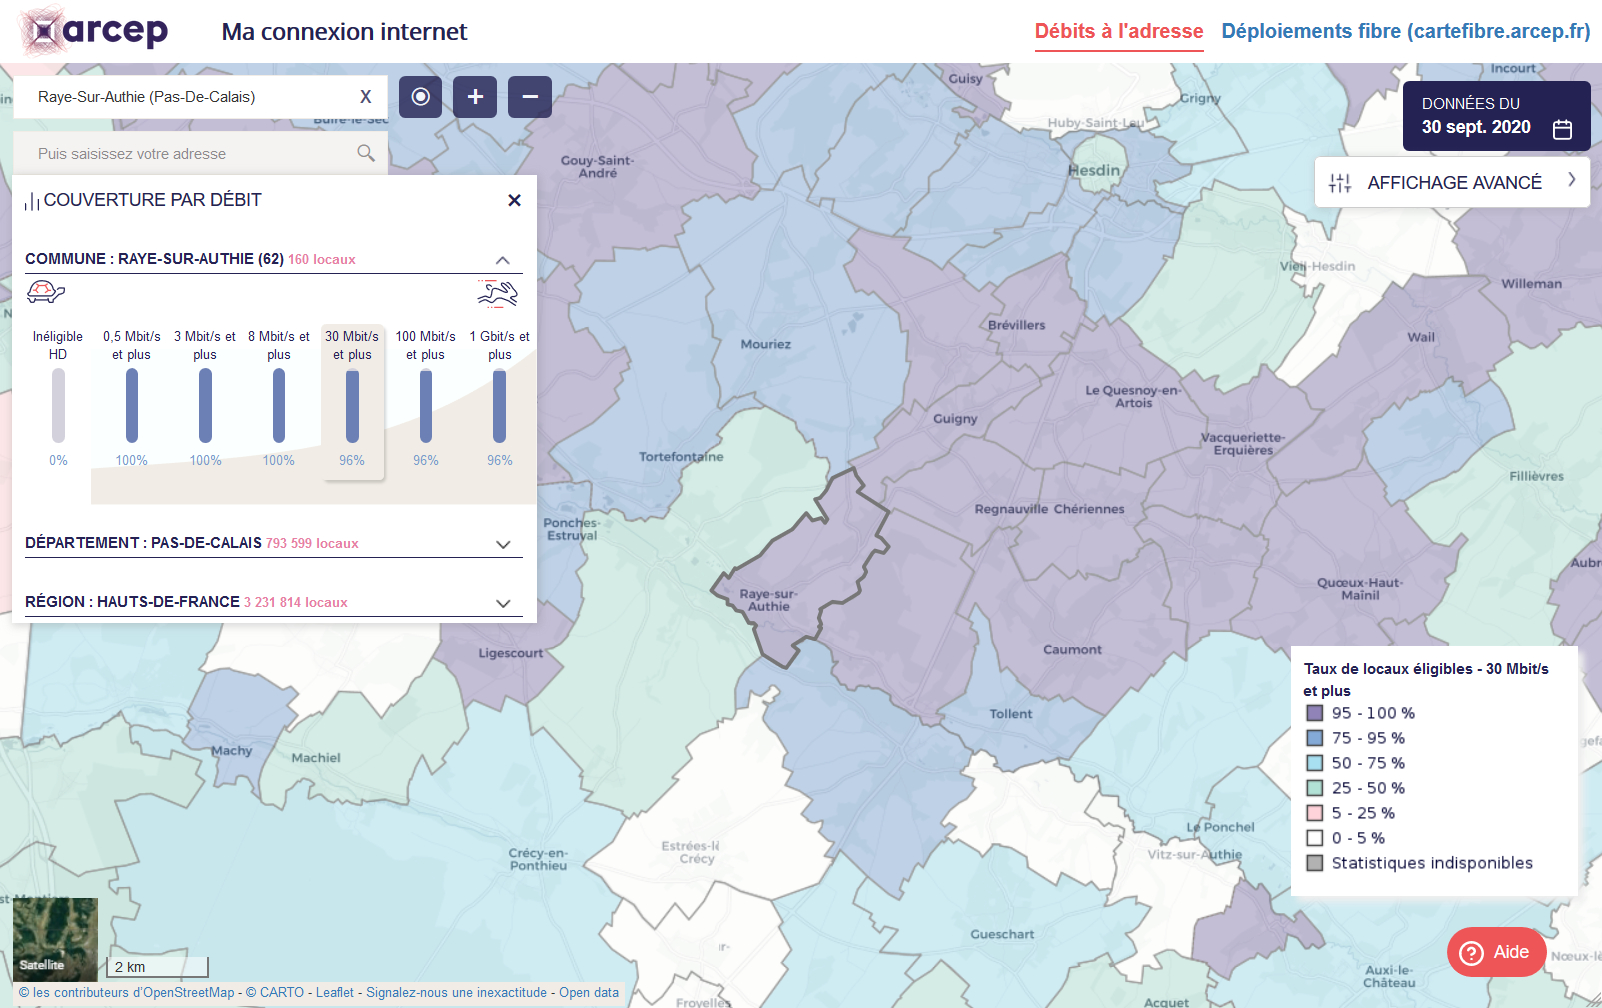This screenshot has width=1602, height=1008.
Task: Click the Aide help button
Action: [1496, 952]
